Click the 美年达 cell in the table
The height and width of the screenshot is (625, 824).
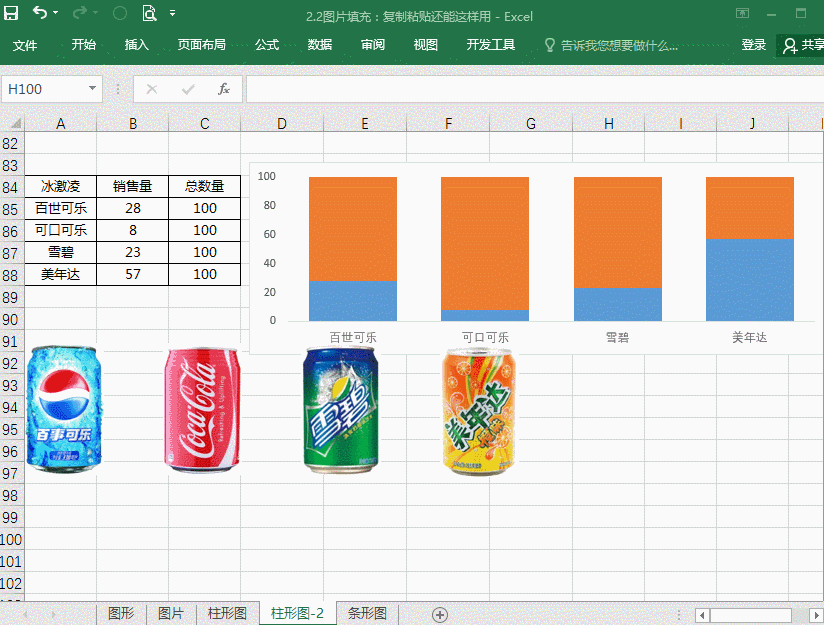click(60, 274)
